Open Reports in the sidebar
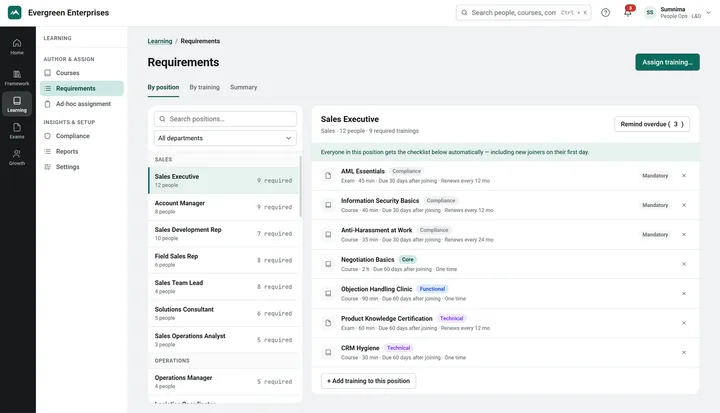The width and height of the screenshot is (720, 413). click(82, 151)
